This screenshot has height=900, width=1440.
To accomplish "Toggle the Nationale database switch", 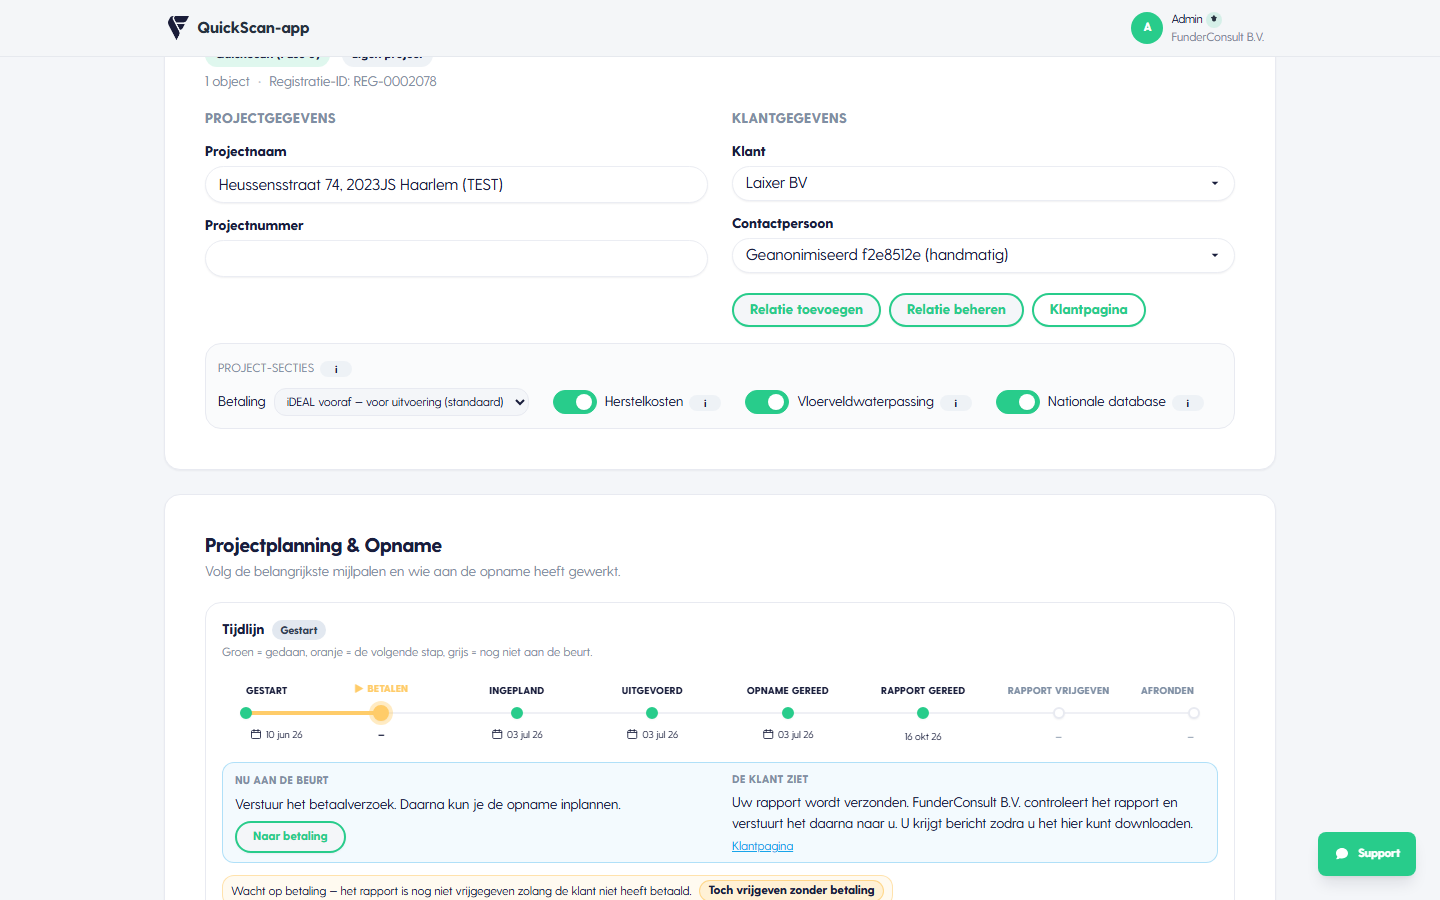I will click(1018, 402).
